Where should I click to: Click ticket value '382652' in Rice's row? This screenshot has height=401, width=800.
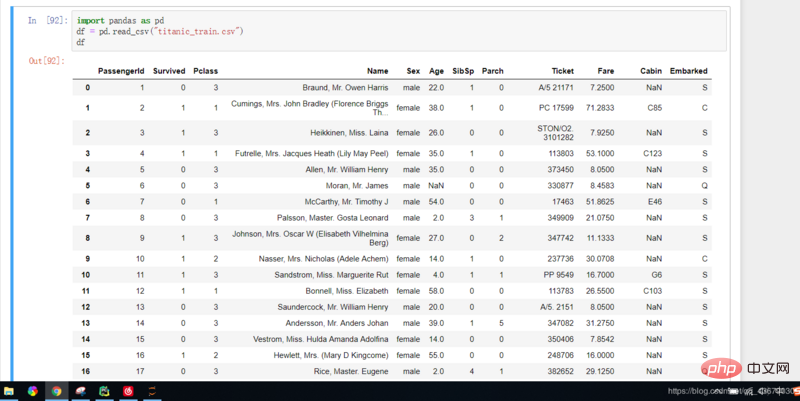coord(560,371)
